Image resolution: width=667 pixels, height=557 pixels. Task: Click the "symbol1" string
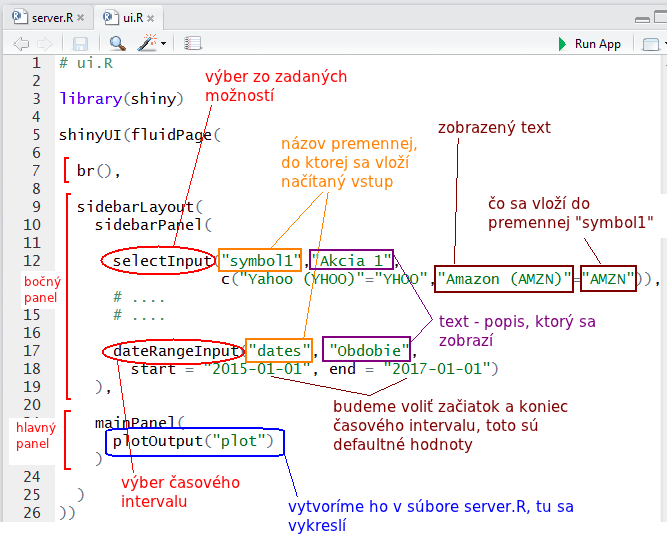(x=261, y=261)
